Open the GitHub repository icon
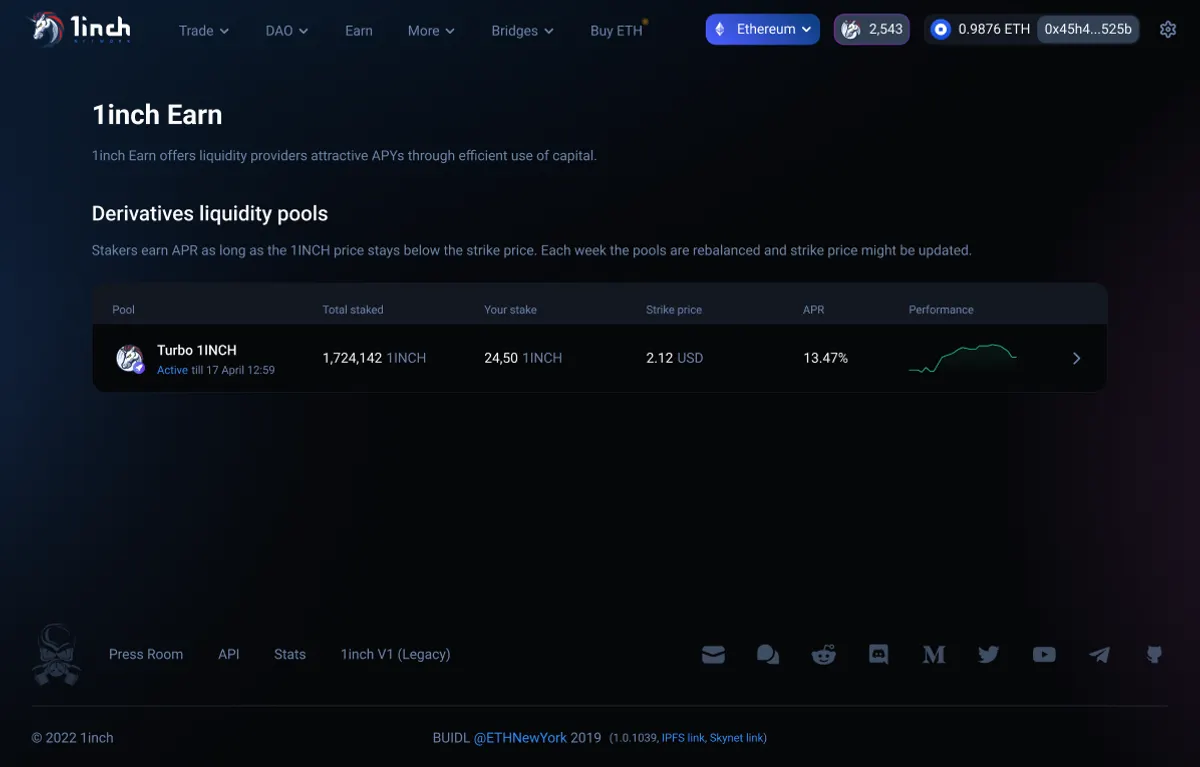Screen dimensions: 1200x767 (x=1154, y=654)
